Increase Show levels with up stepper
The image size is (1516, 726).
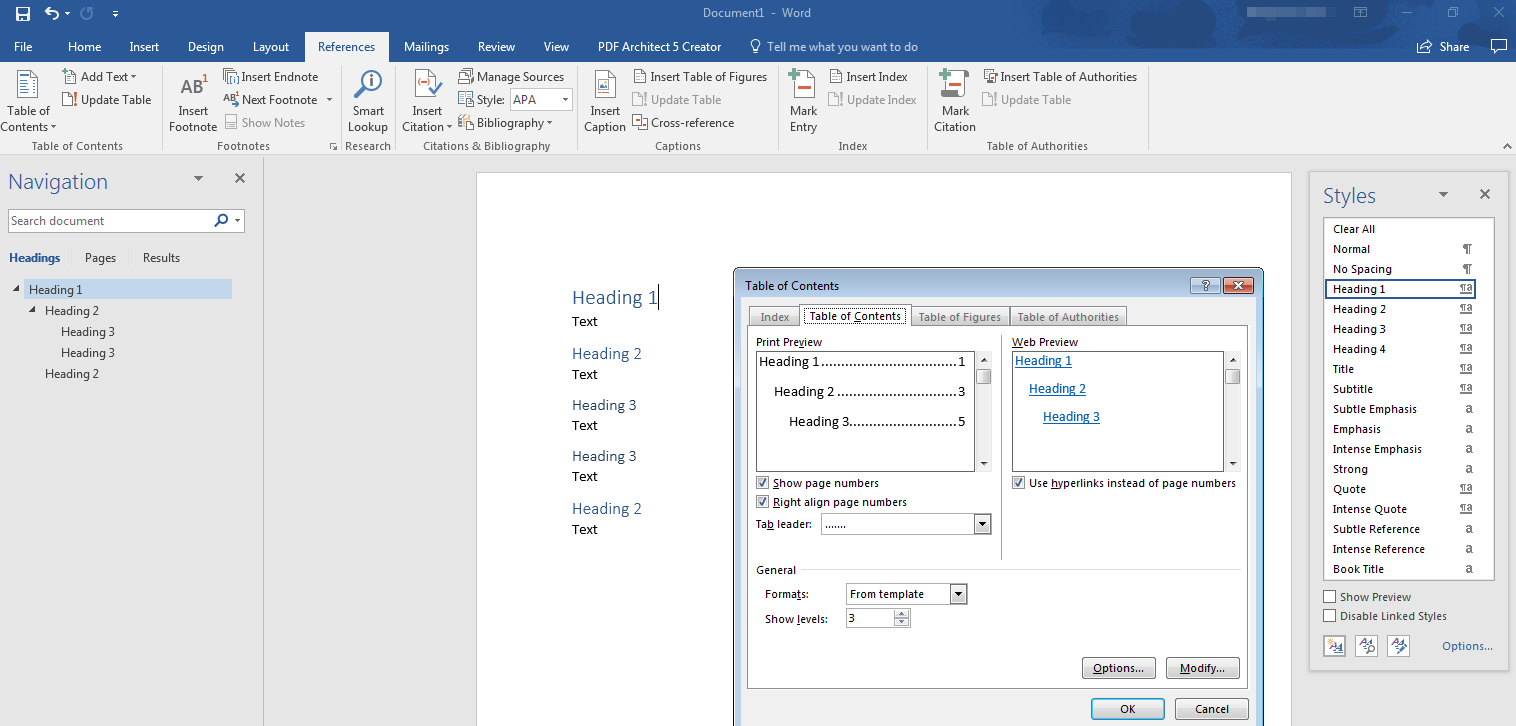902,614
